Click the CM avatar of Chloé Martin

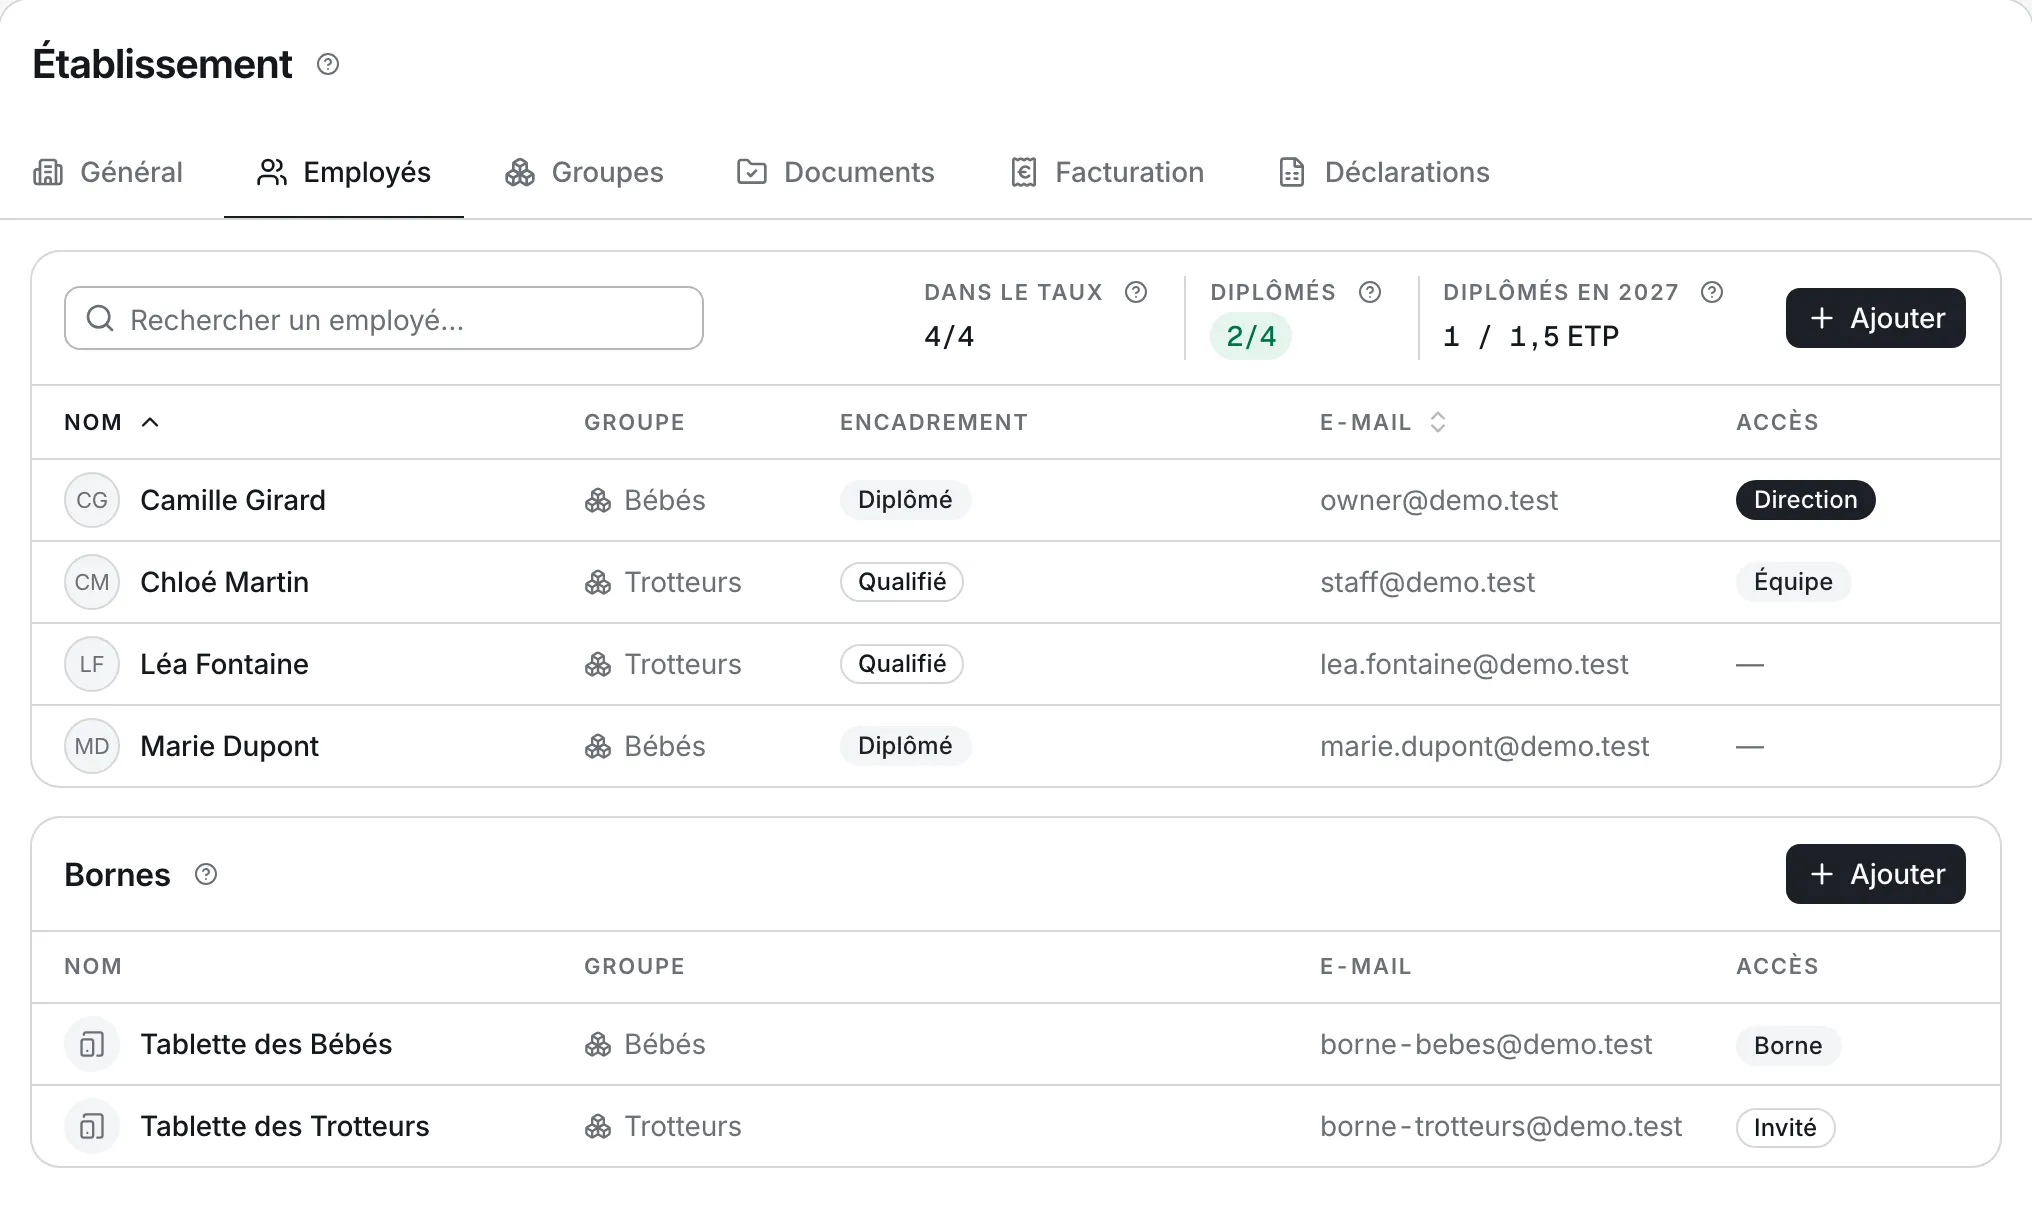click(x=92, y=582)
